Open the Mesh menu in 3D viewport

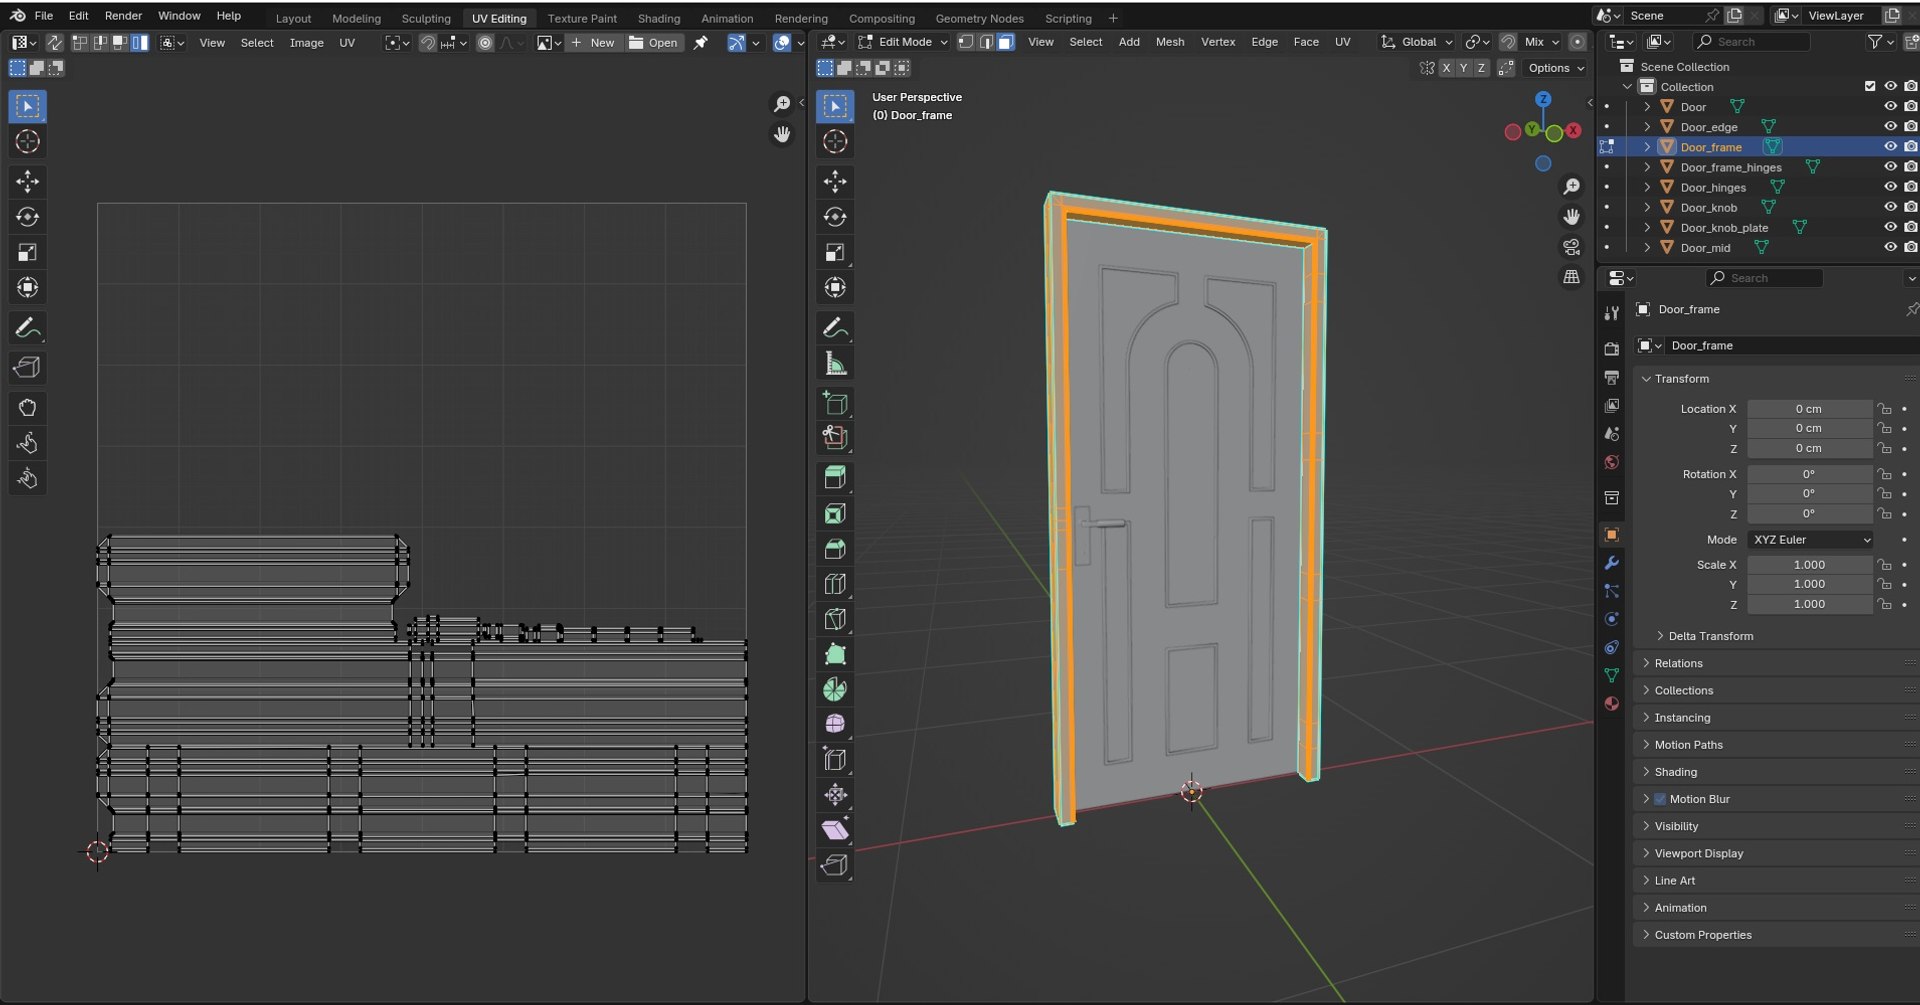pyautogui.click(x=1169, y=42)
